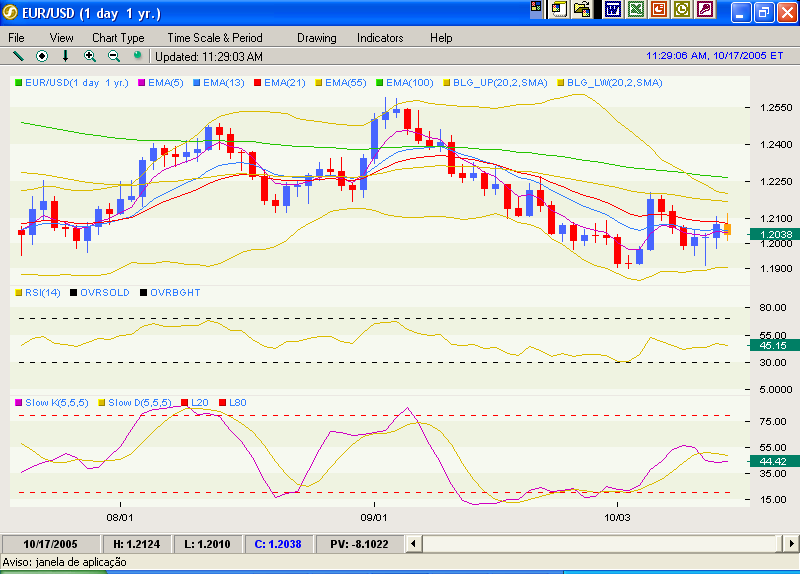The image size is (800, 574).
Task: Click scrollbar left arrow button
Action: (413, 544)
